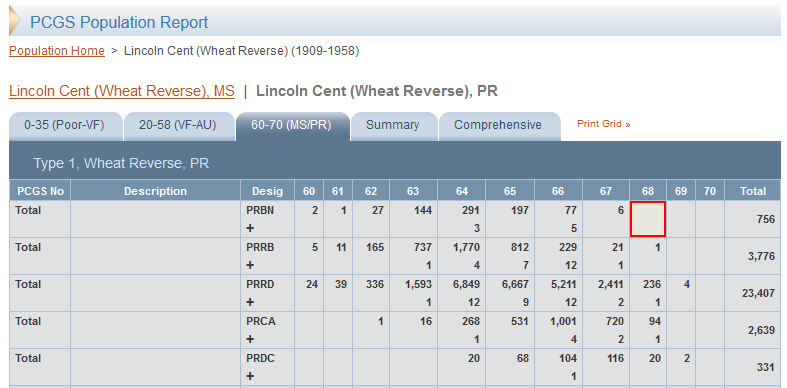Select the 60-70 (MS/PR) tab
This screenshot has width=787, height=388.
click(x=292, y=125)
